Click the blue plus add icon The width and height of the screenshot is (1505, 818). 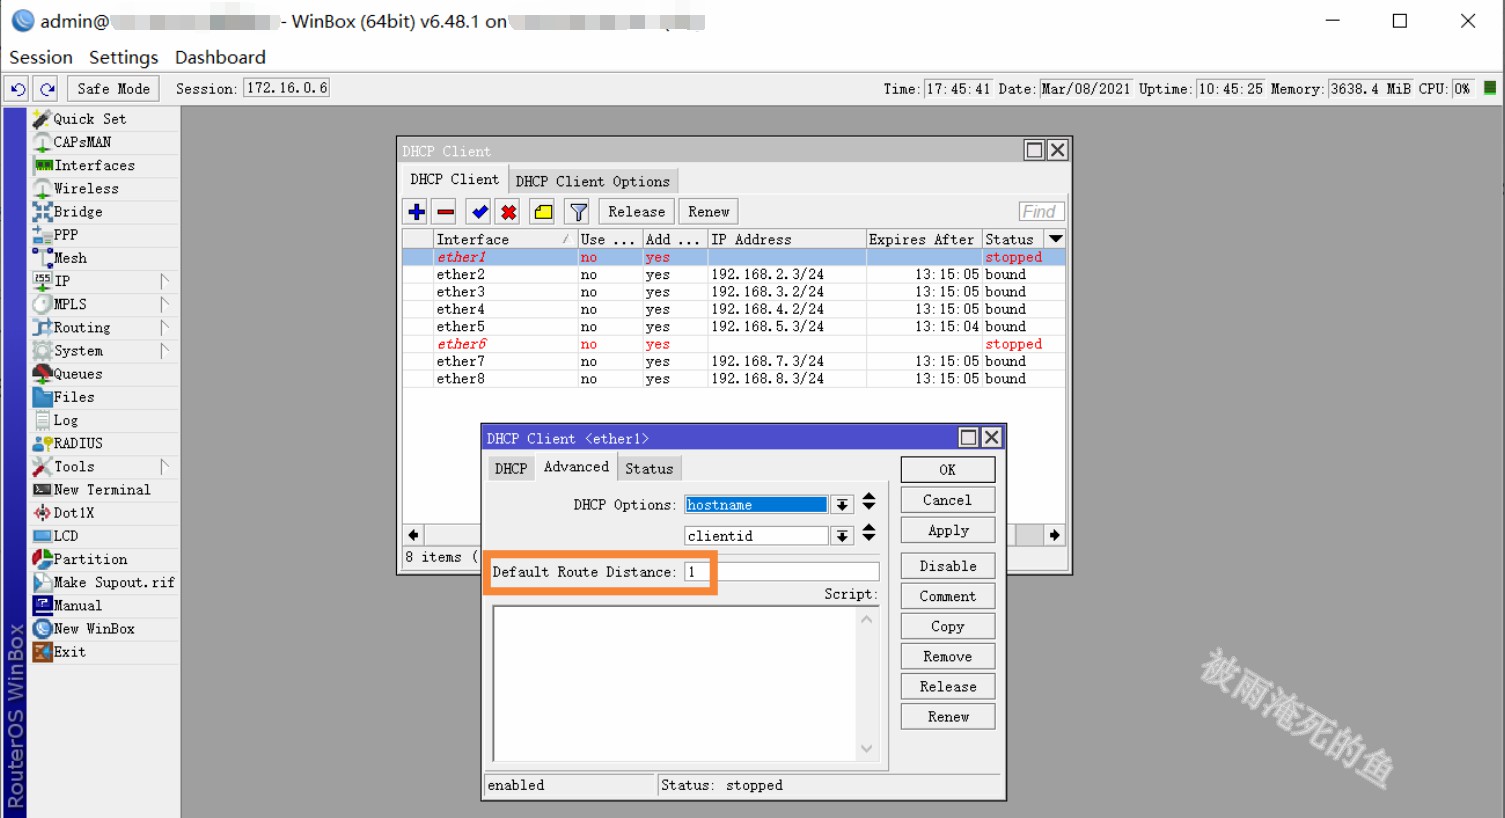tap(416, 212)
